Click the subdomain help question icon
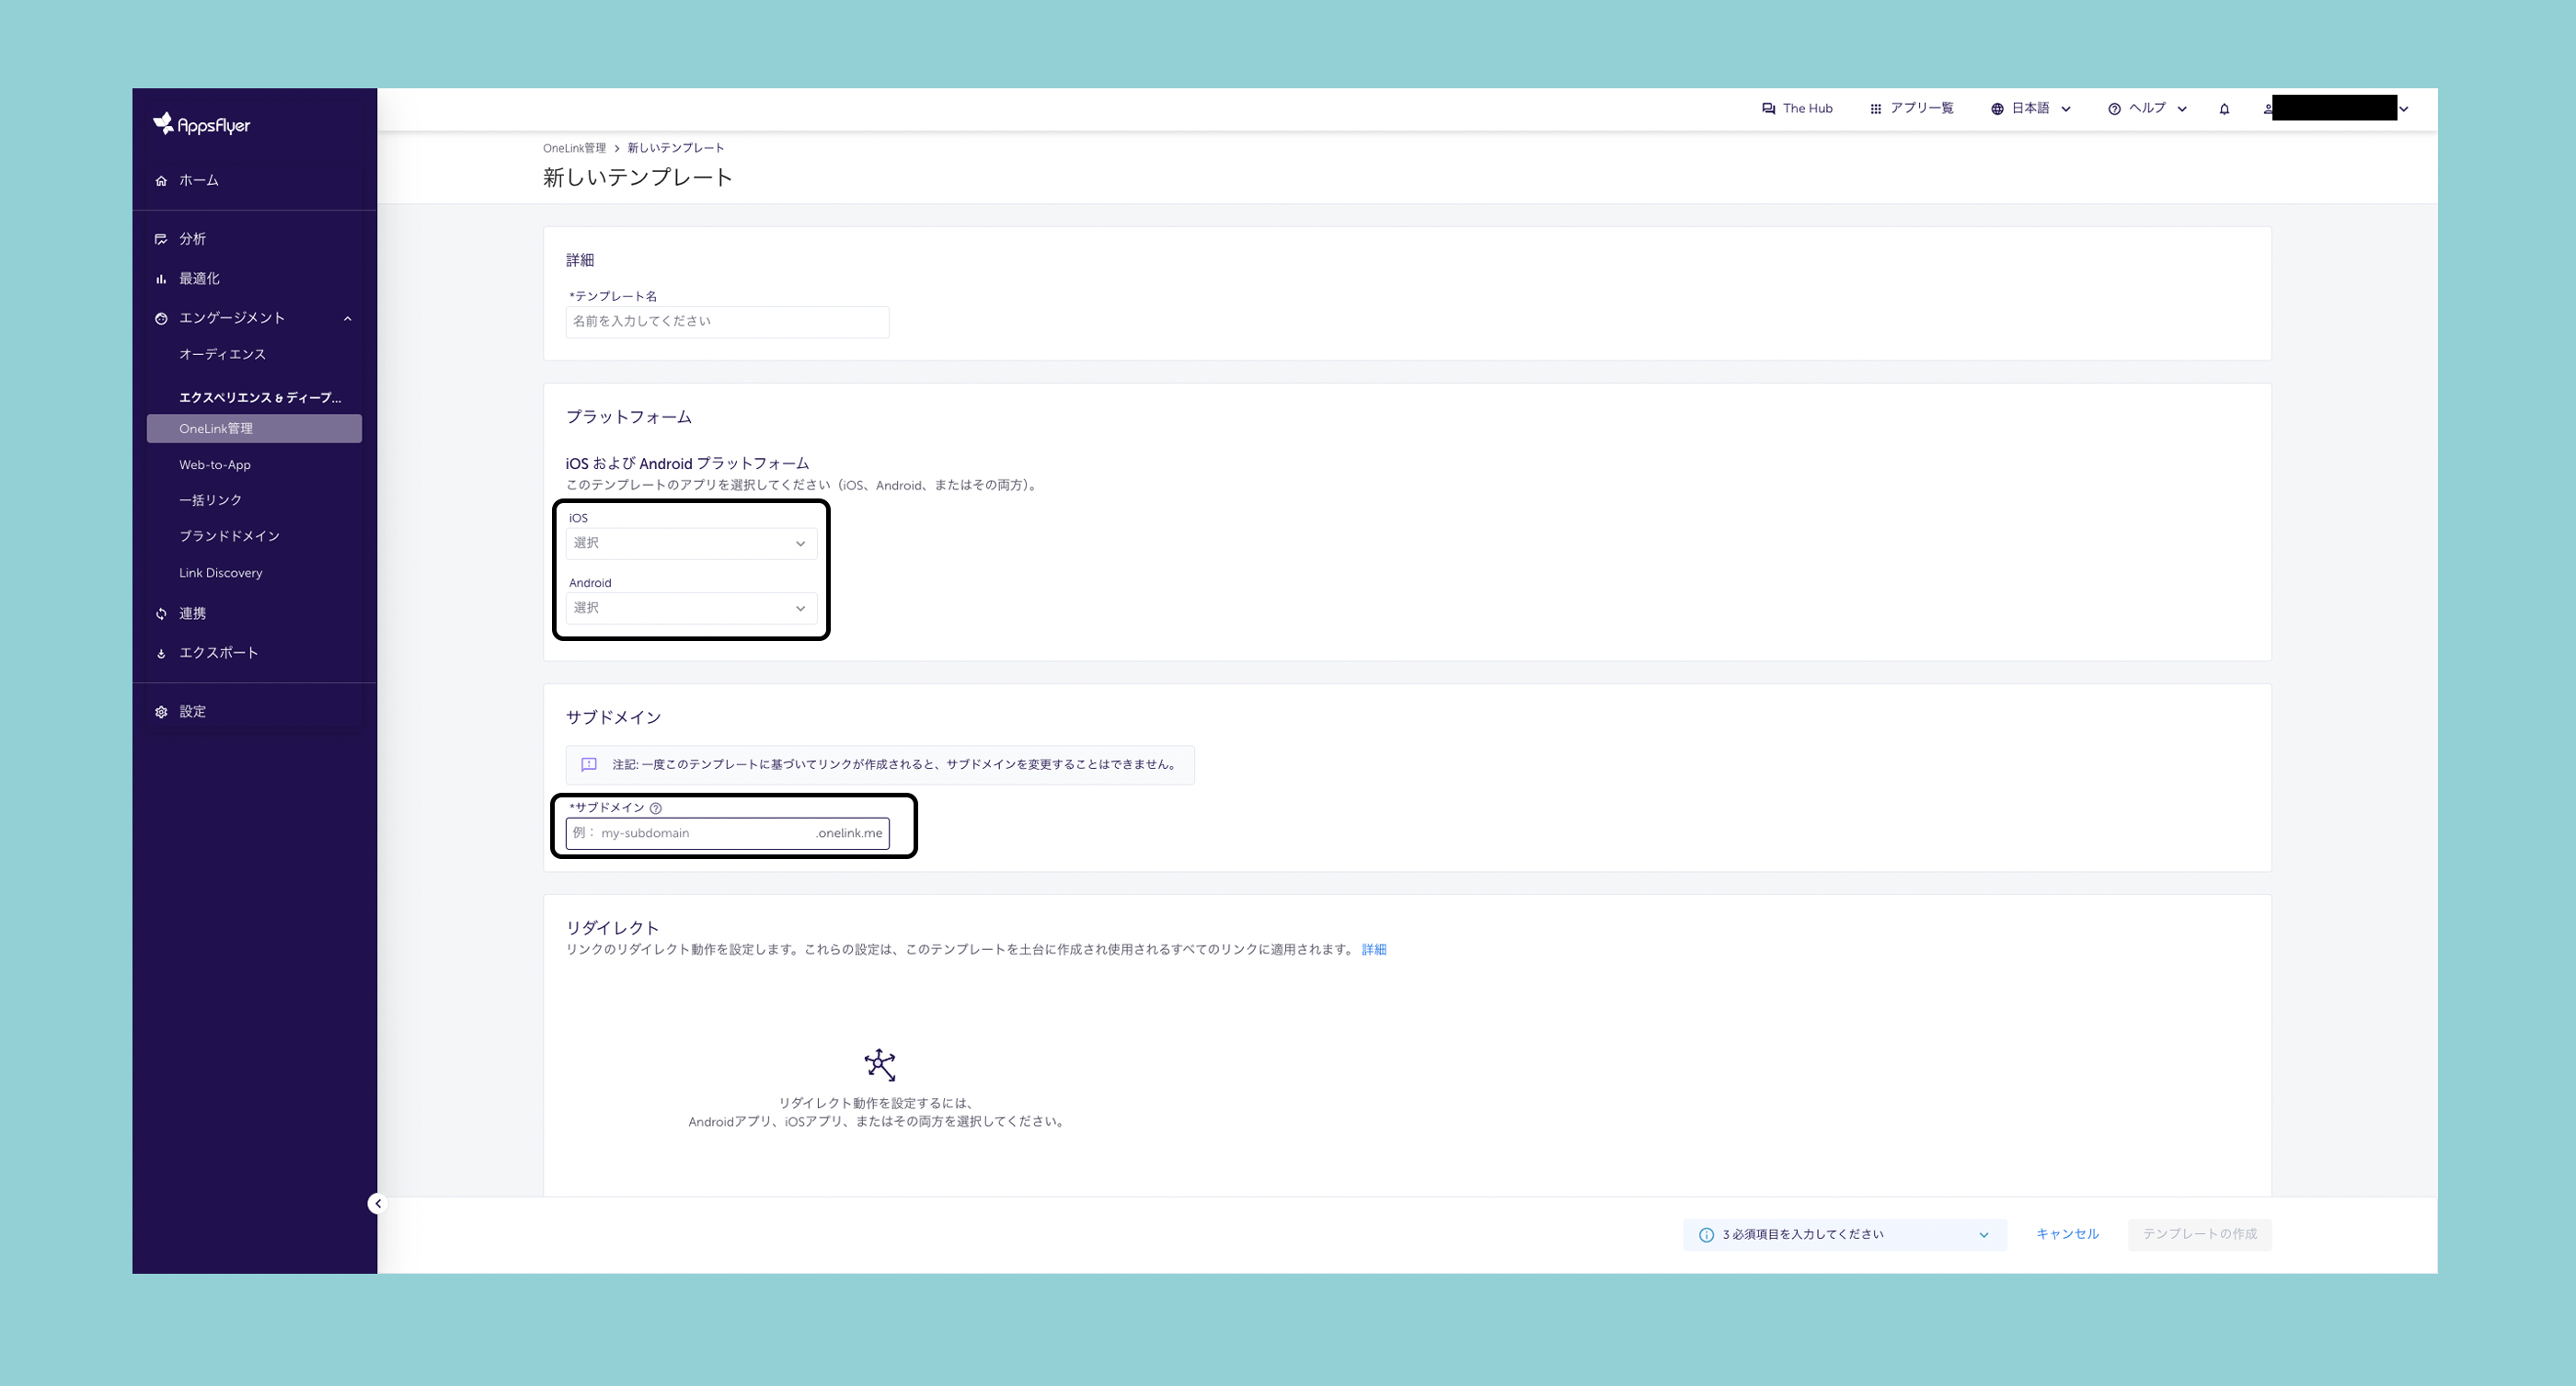 pos(656,808)
